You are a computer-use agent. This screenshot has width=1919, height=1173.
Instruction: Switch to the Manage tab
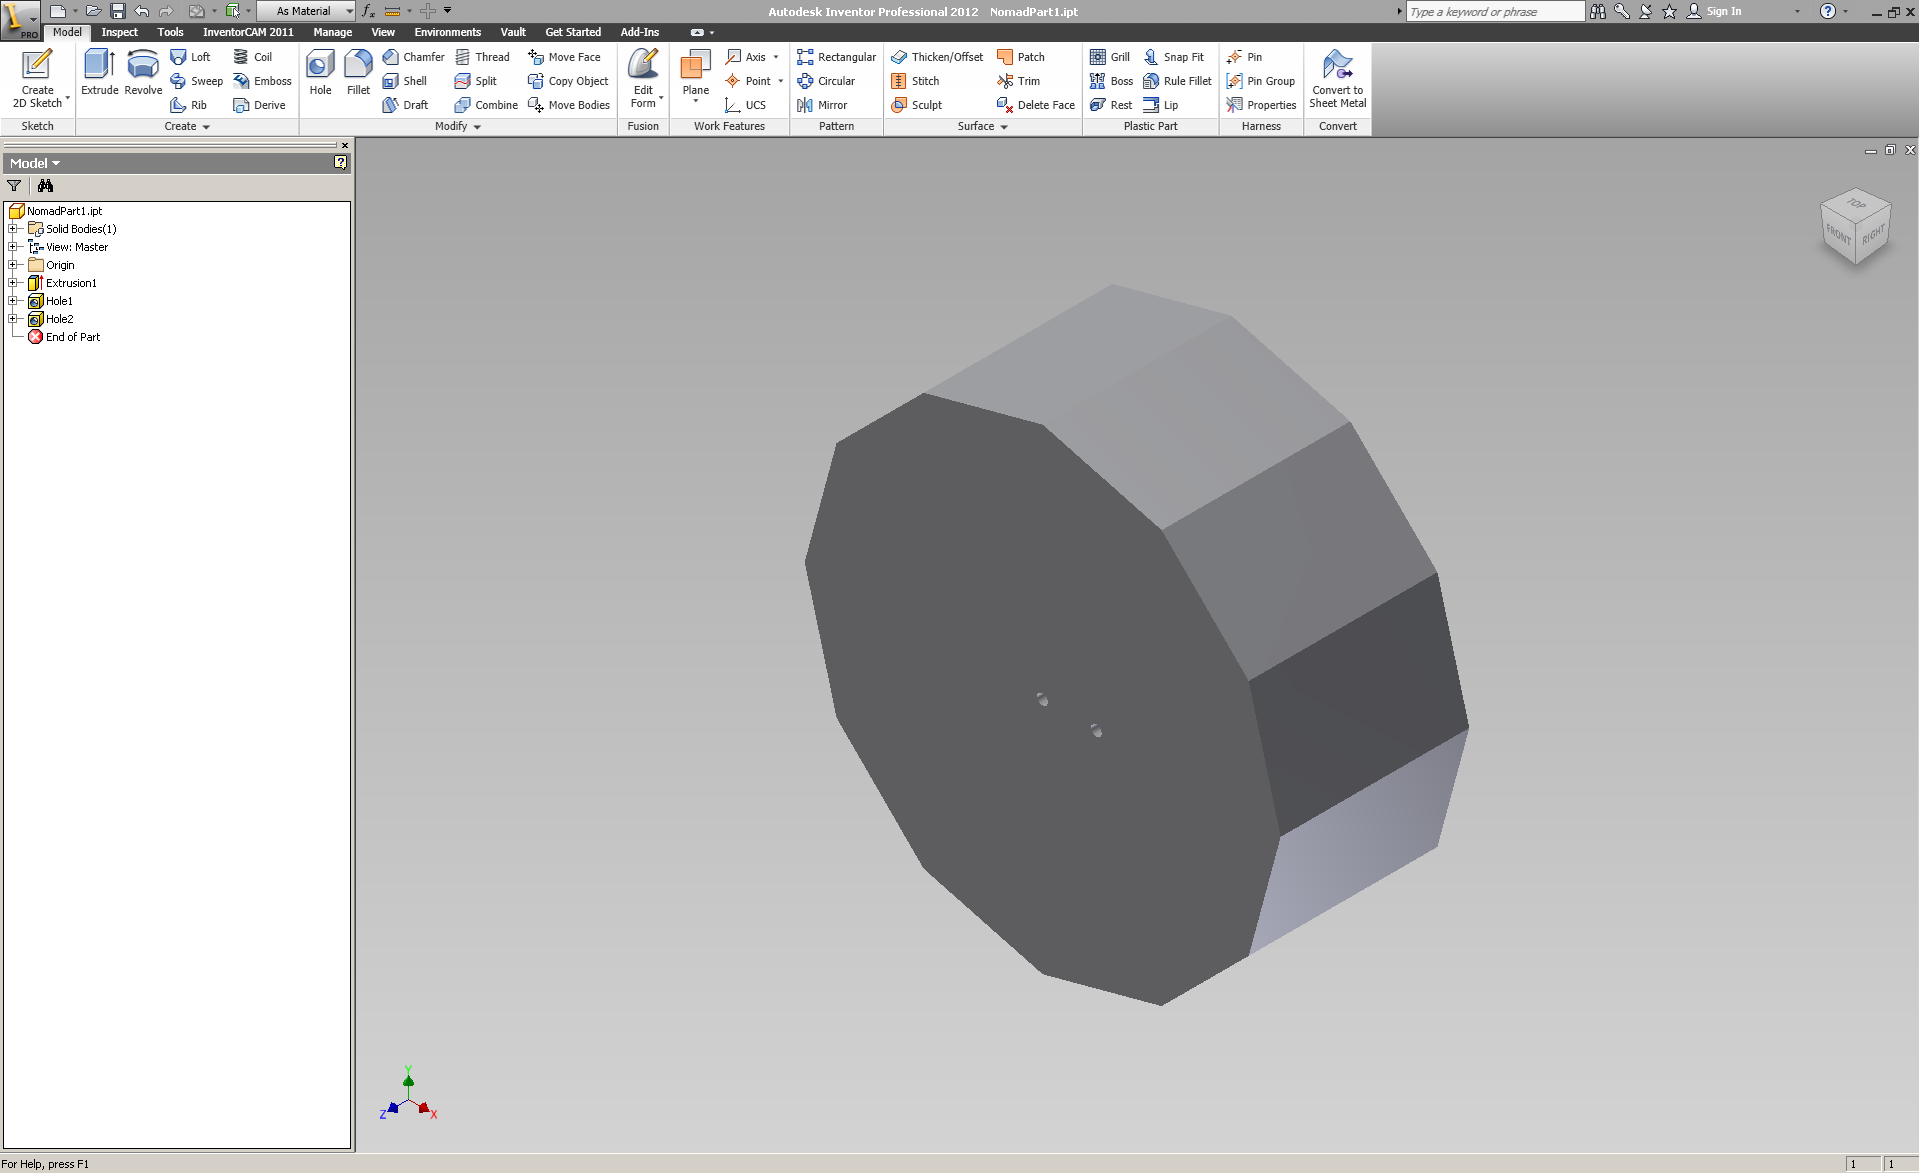click(x=332, y=32)
